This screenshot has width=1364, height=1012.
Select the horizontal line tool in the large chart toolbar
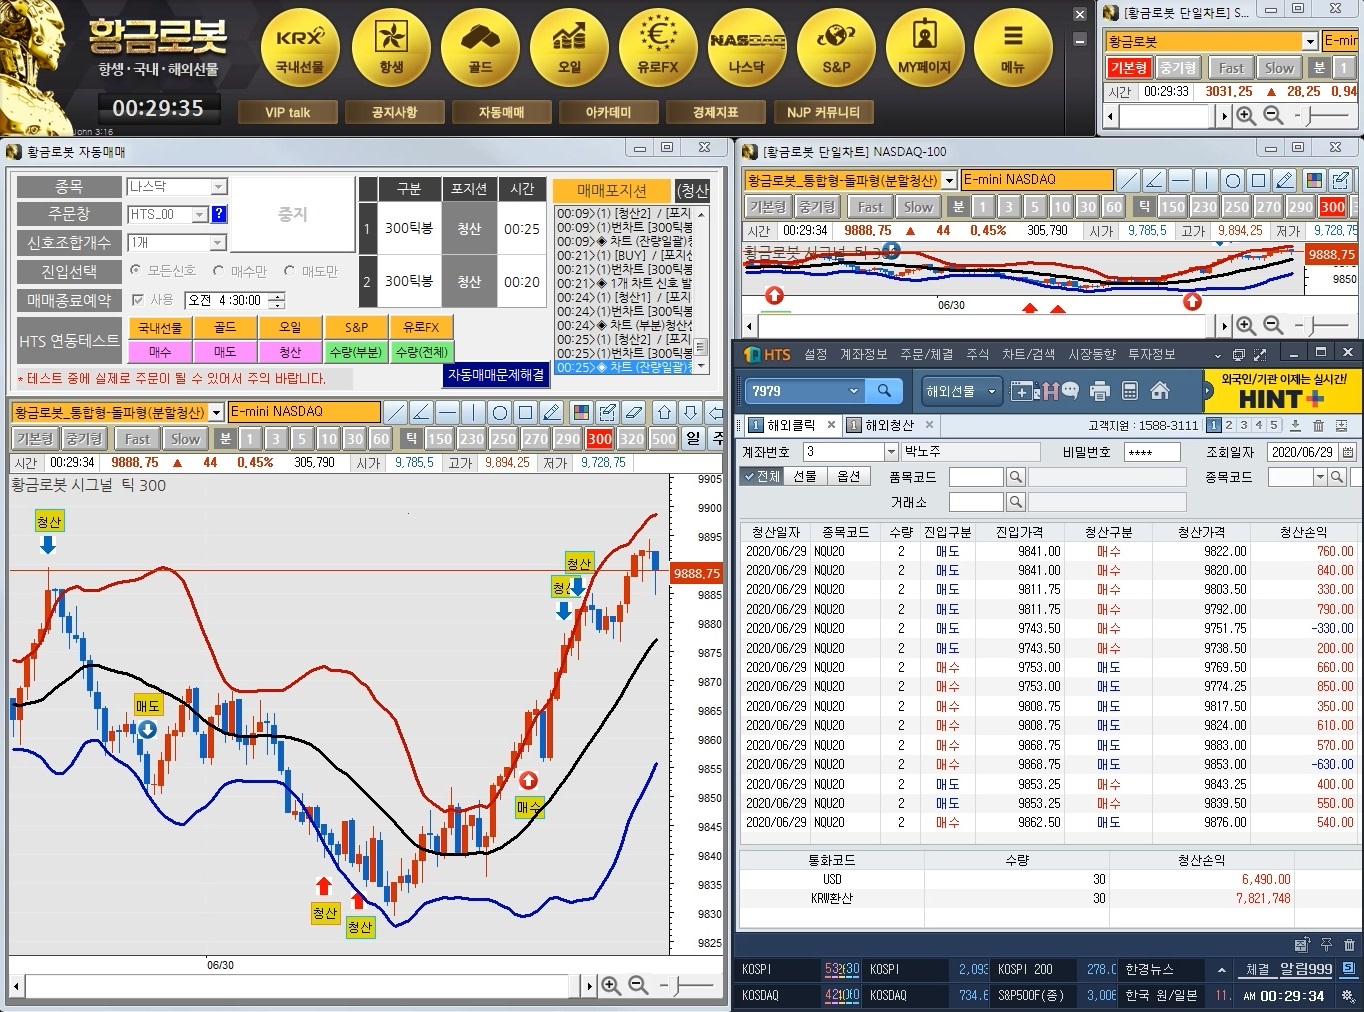tap(447, 412)
